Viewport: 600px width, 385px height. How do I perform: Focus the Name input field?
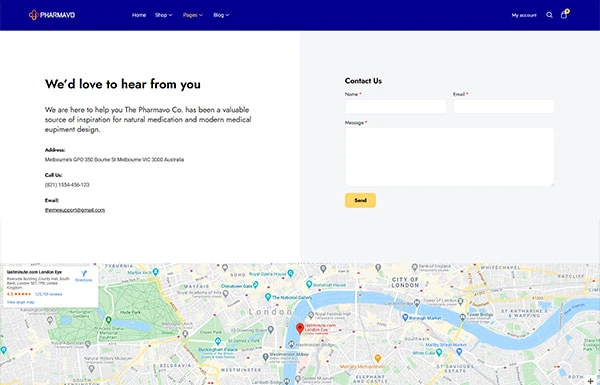coord(396,106)
